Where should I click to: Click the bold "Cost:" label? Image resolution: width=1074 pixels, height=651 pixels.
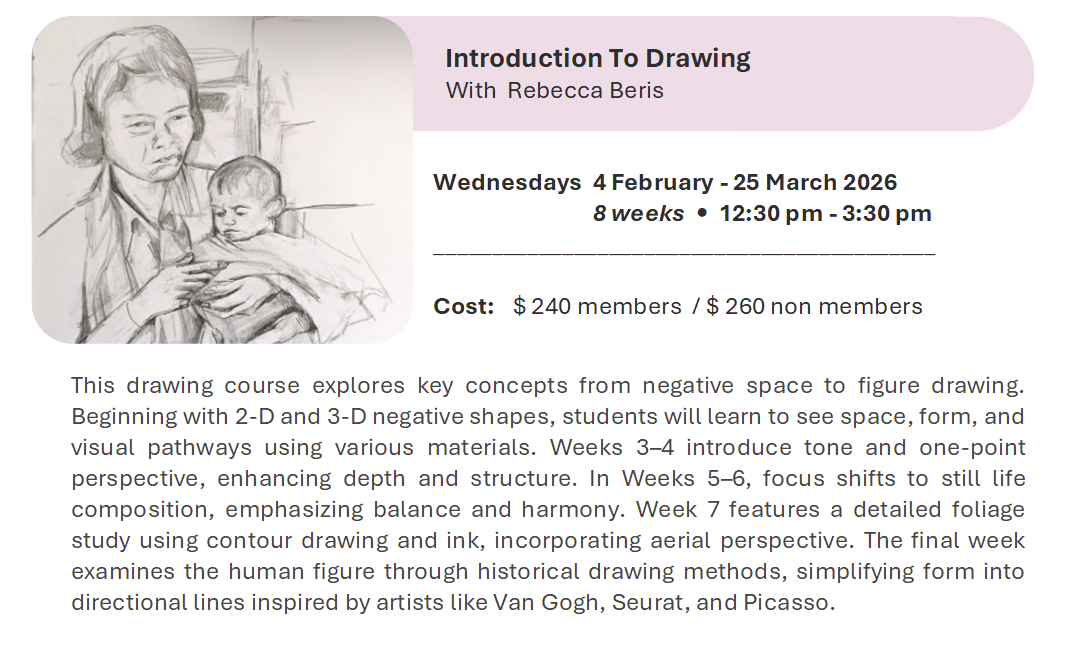[x=464, y=306]
